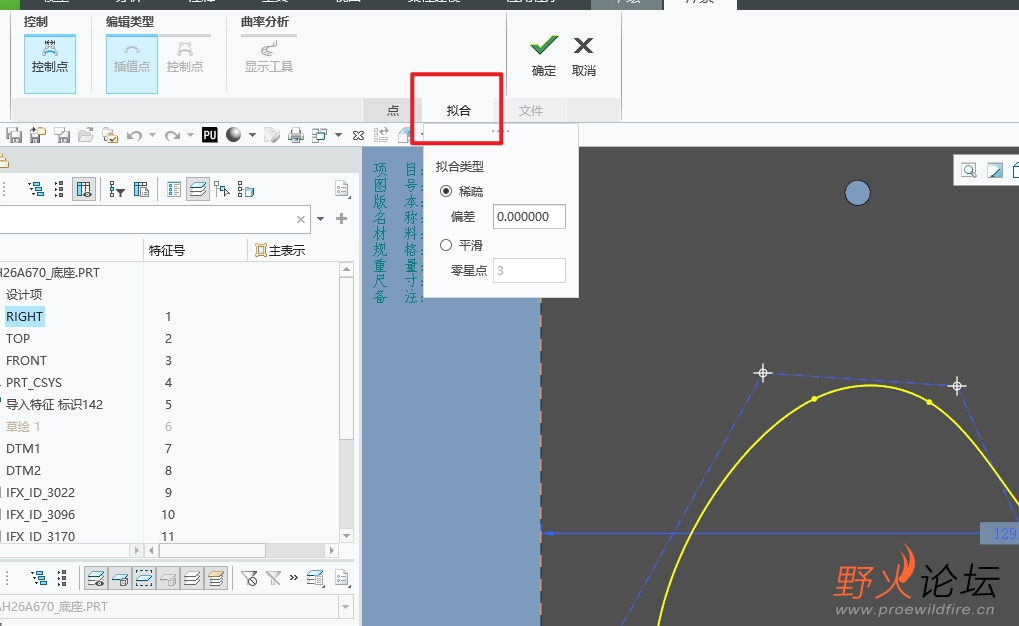Click the windows switch icon

(x=319, y=135)
